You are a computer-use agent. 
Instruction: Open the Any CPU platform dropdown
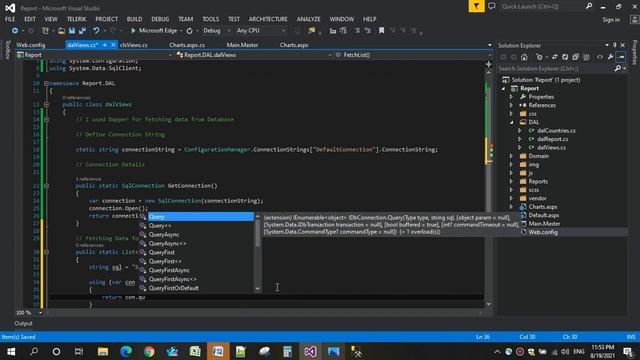[261, 31]
